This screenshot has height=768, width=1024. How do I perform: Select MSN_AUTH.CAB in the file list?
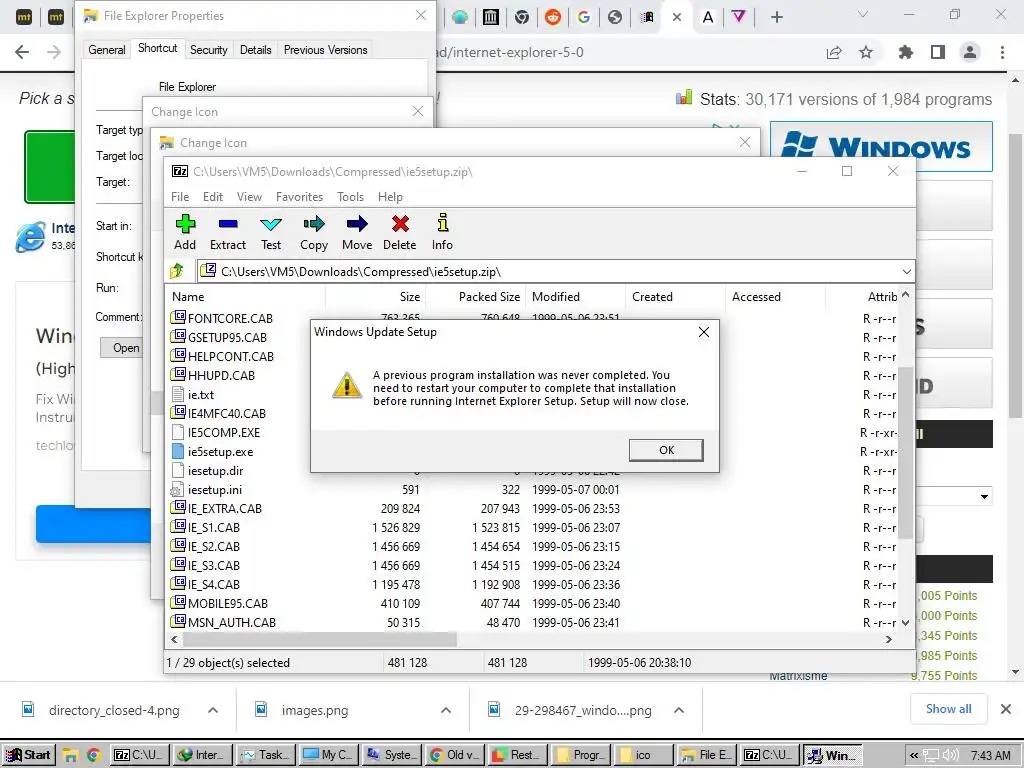click(231, 622)
